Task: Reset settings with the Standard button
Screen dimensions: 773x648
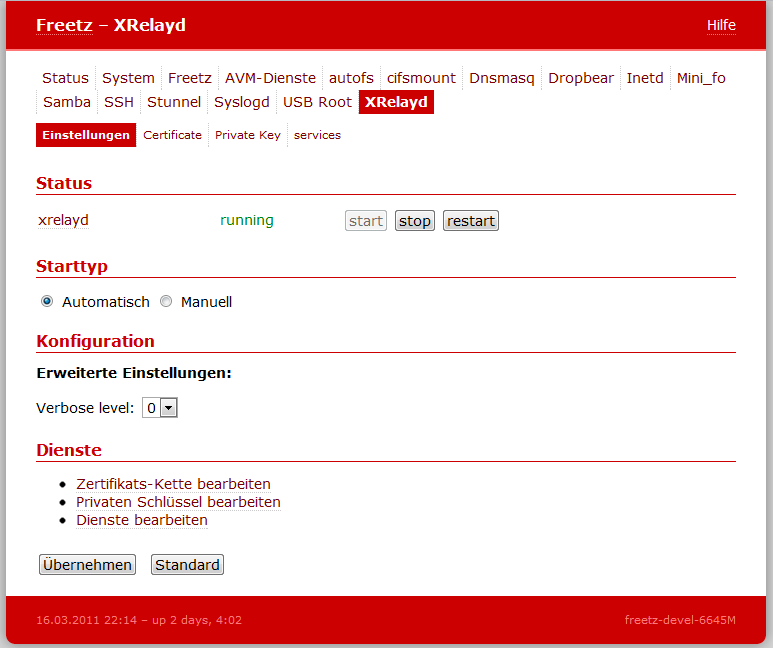Action: tap(187, 565)
